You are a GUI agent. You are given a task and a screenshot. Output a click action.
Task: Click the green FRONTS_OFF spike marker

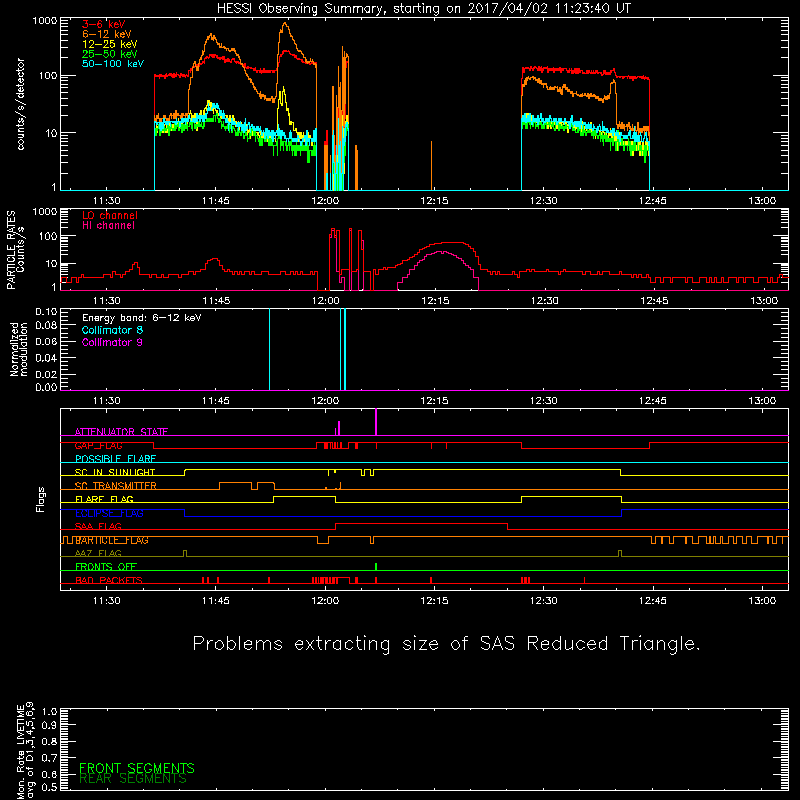pos(376,566)
